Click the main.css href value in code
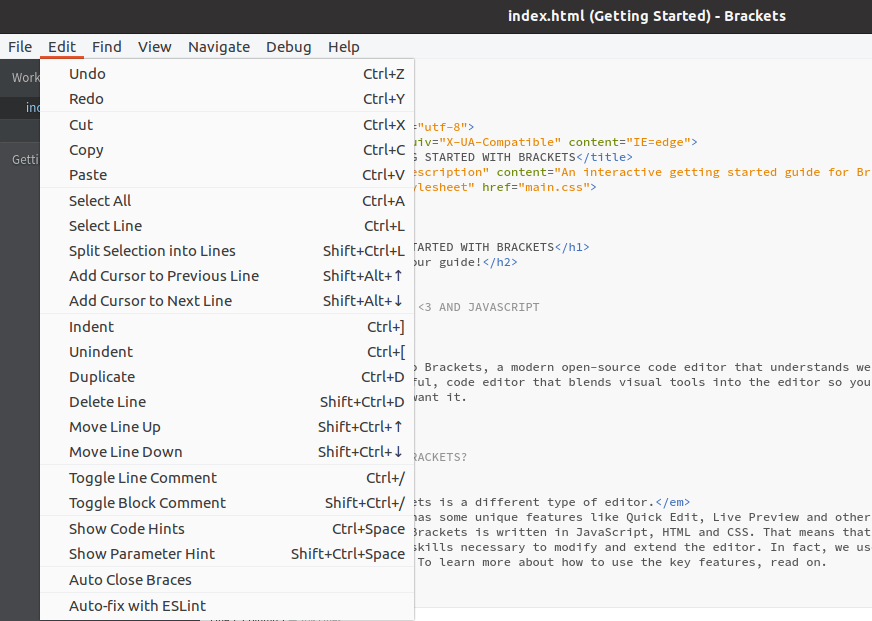872x621 pixels. 554,187
